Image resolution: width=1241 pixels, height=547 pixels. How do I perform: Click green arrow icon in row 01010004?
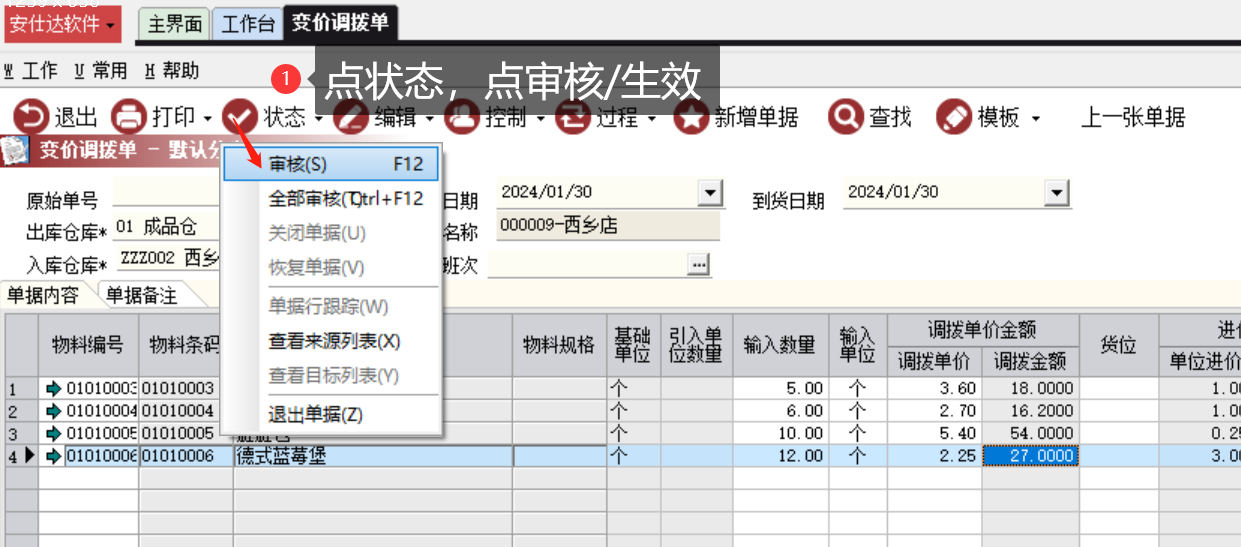pos(54,411)
